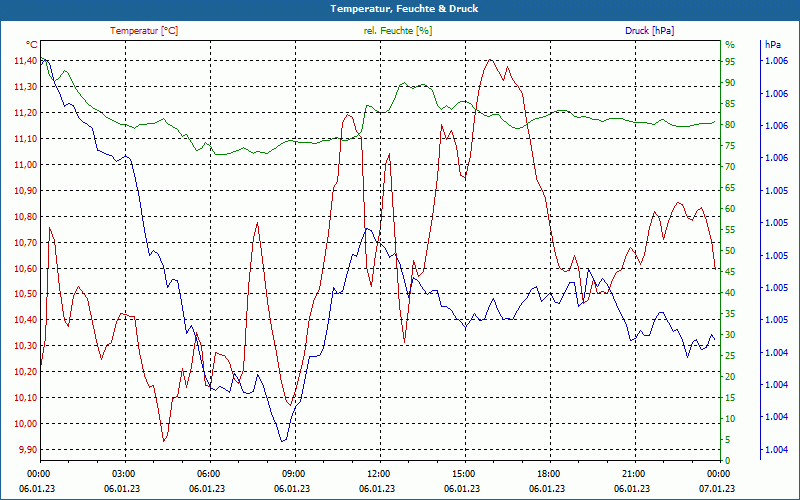Click humidity axis value '85'

coord(730,104)
